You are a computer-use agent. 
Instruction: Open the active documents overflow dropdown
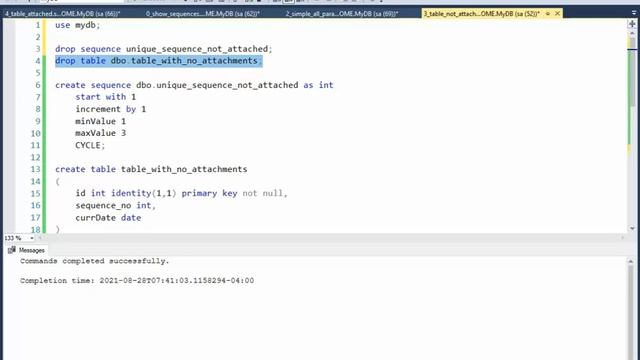pyautogui.click(x=633, y=13)
